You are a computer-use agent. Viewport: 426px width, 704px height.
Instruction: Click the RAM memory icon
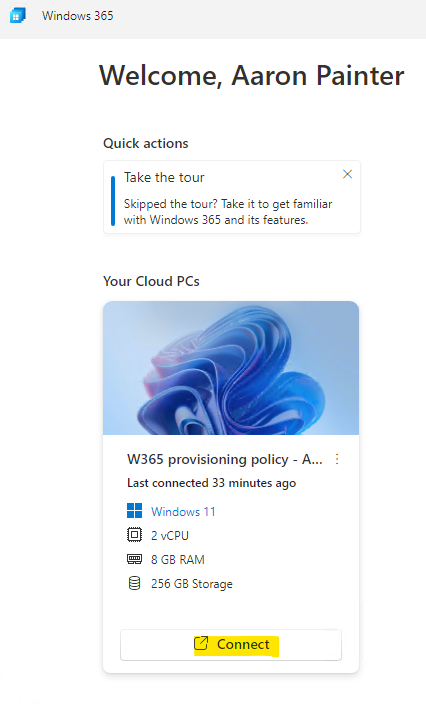[x=135, y=559]
